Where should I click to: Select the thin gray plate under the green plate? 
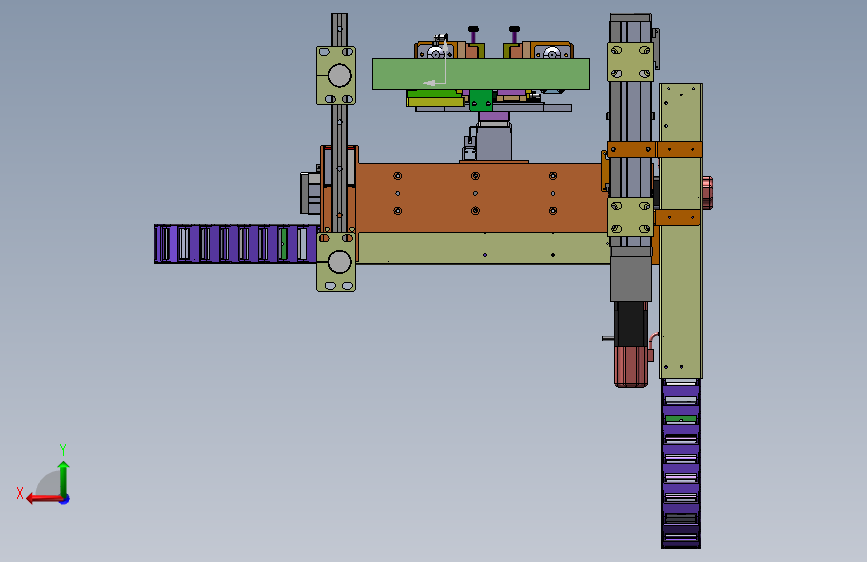click(x=493, y=108)
